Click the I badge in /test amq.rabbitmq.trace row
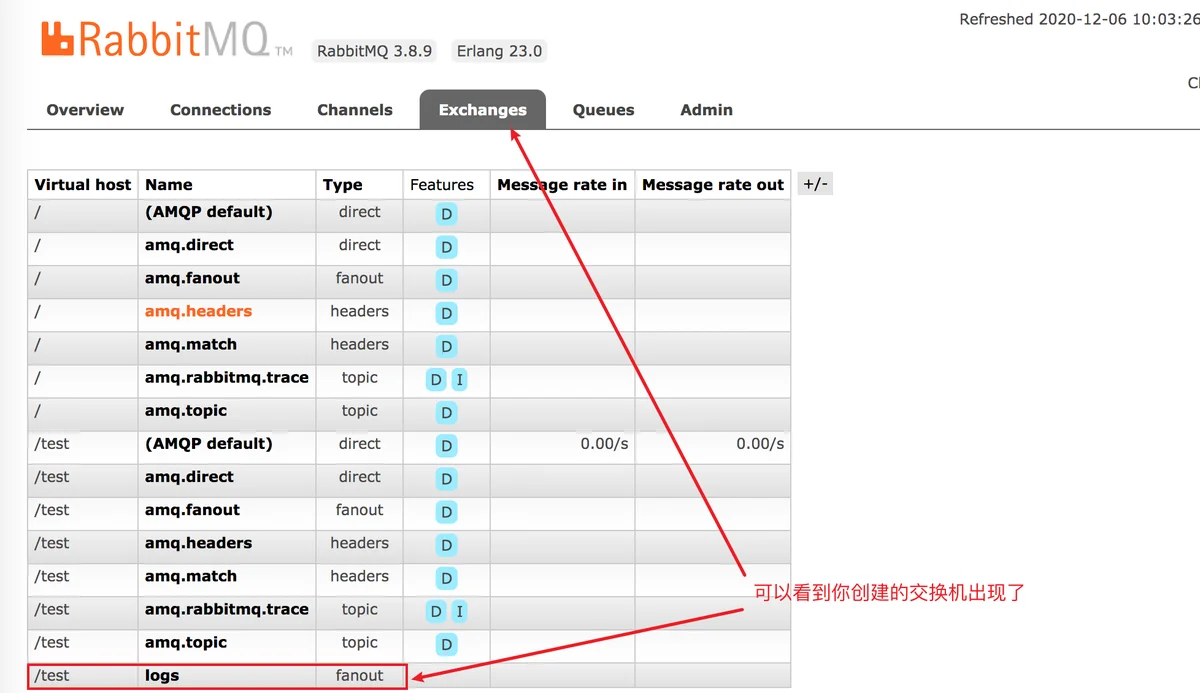The height and width of the screenshot is (693, 1200). (x=459, y=611)
